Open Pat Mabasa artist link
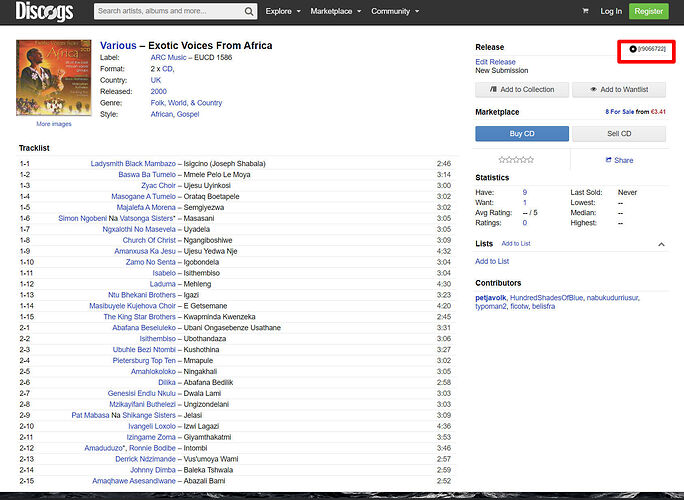The width and height of the screenshot is (684, 500). pyautogui.click(x=90, y=415)
